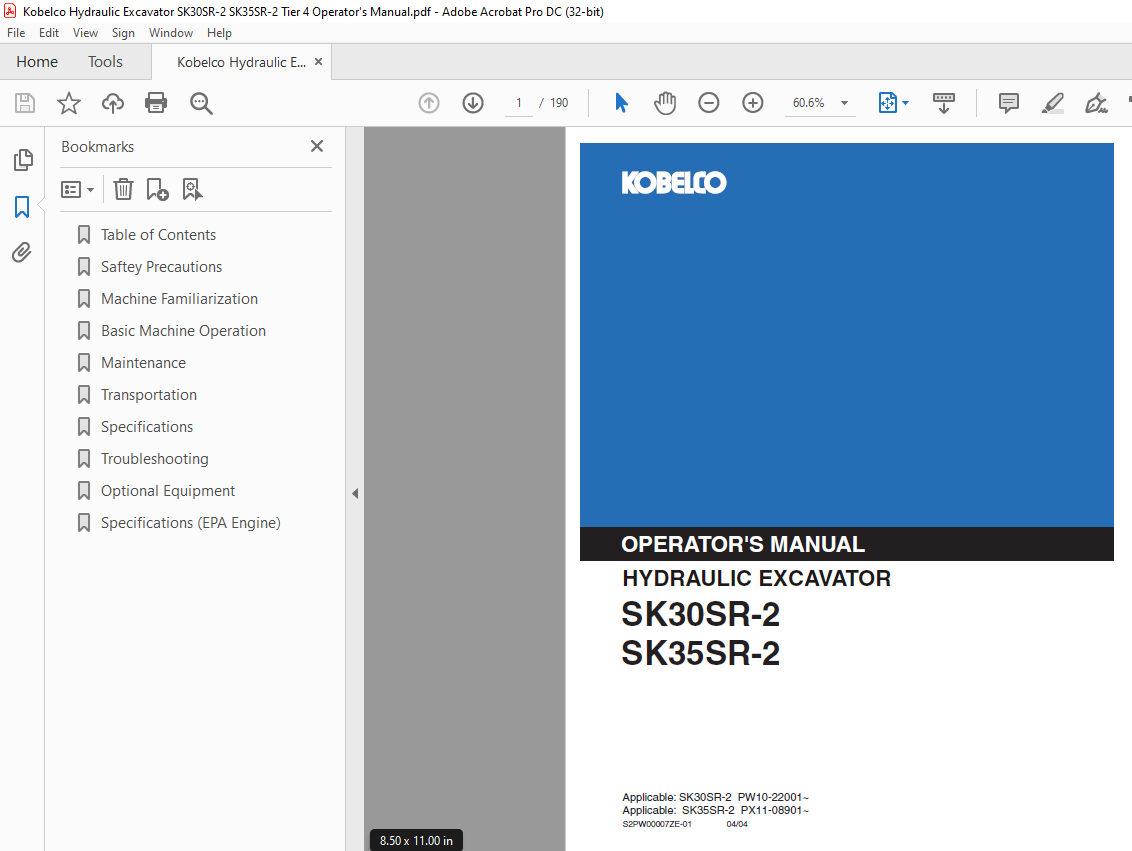Switch to the Tools tab
Image resolution: width=1132 pixels, height=851 pixels.
[105, 62]
